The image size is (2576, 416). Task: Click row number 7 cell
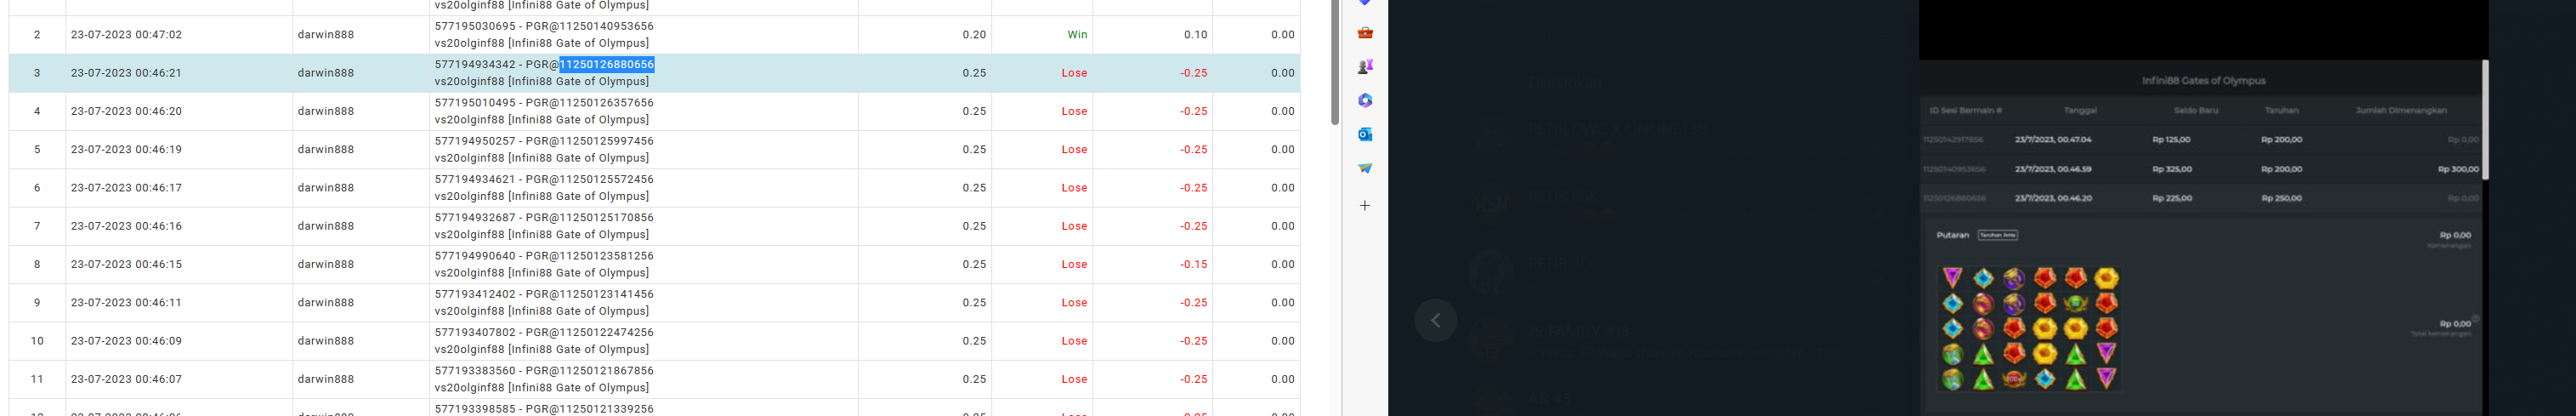37,226
